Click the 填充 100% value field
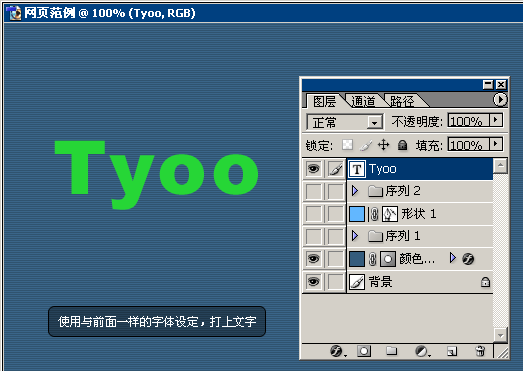Screen dimensions: 523x371 click(x=468, y=145)
